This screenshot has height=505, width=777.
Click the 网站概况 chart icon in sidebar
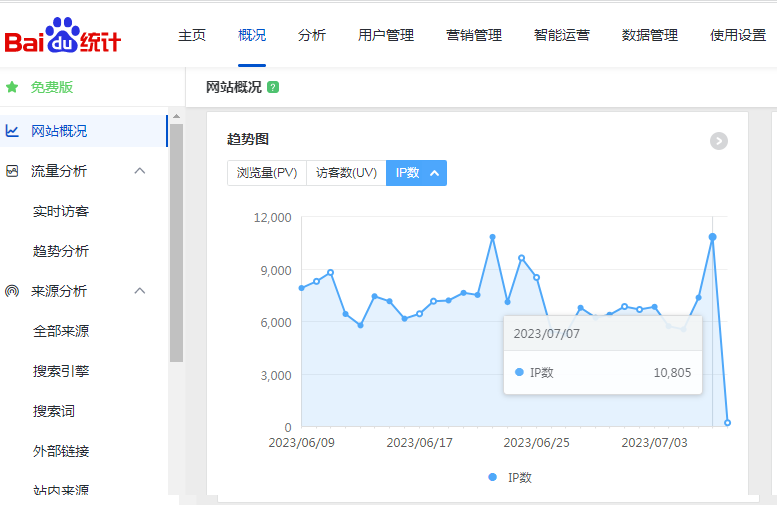(x=12, y=131)
